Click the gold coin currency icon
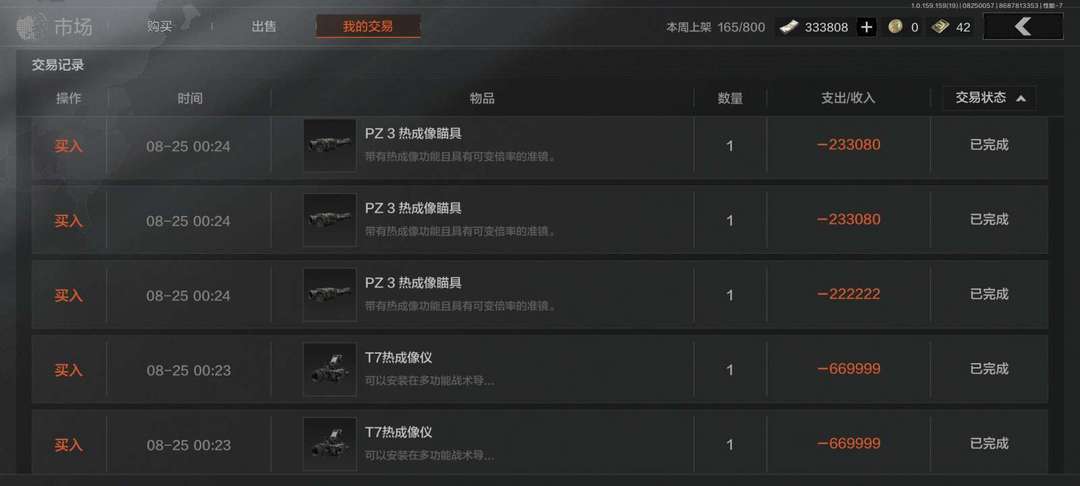 coord(895,27)
